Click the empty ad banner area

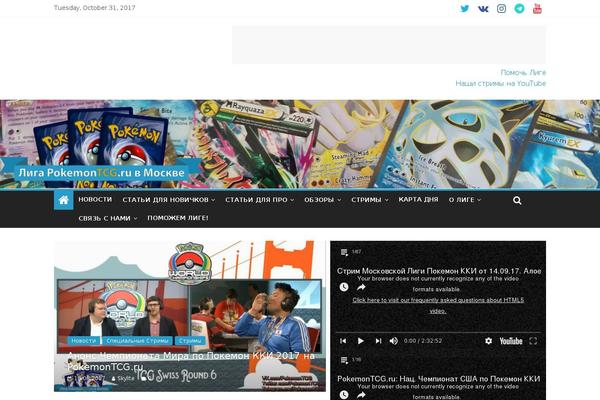point(389,45)
